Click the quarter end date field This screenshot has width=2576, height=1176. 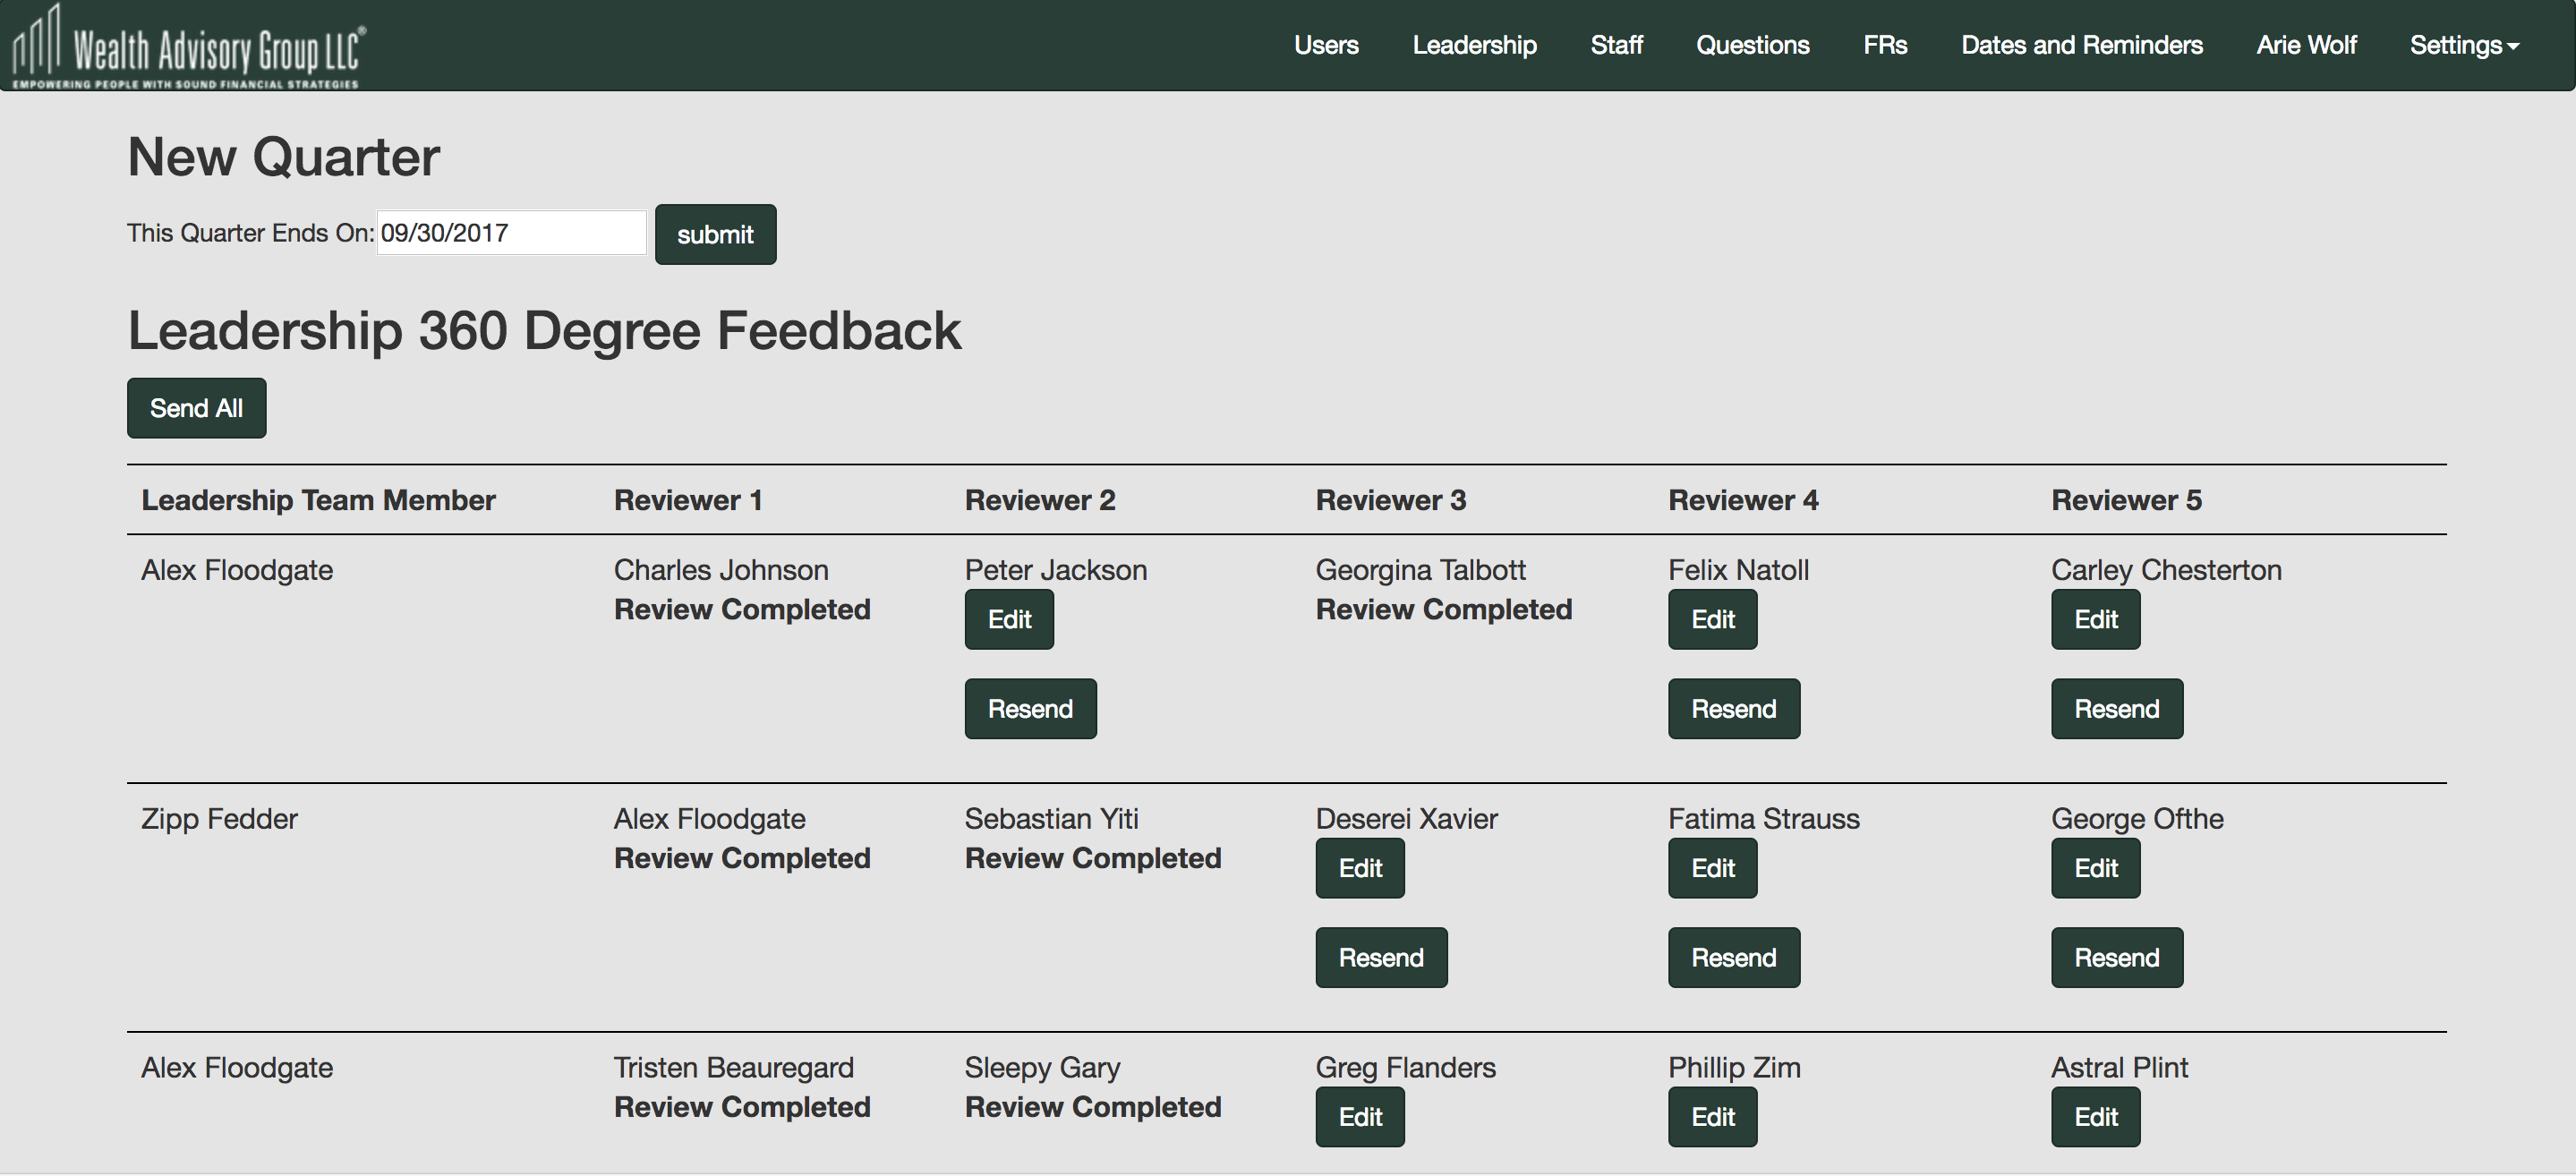(510, 233)
